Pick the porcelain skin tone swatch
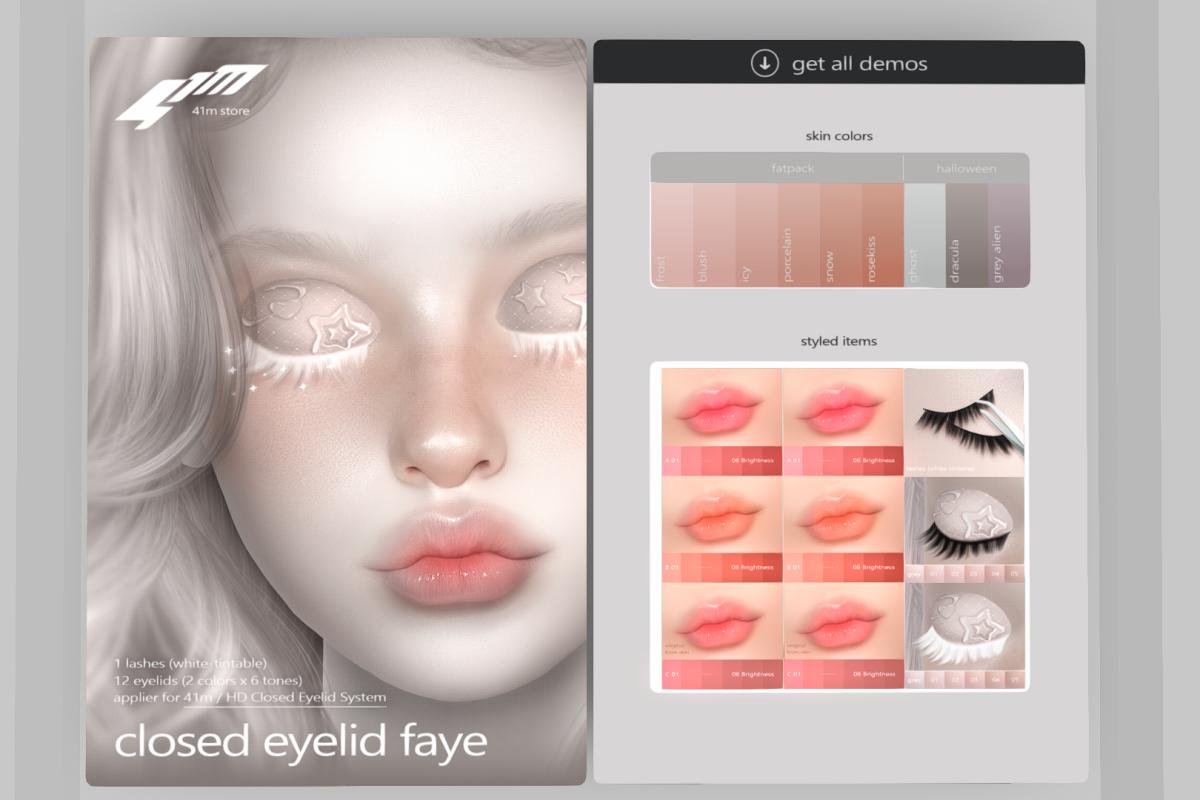The width and height of the screenshot is (1200, 800). point(798,236)
